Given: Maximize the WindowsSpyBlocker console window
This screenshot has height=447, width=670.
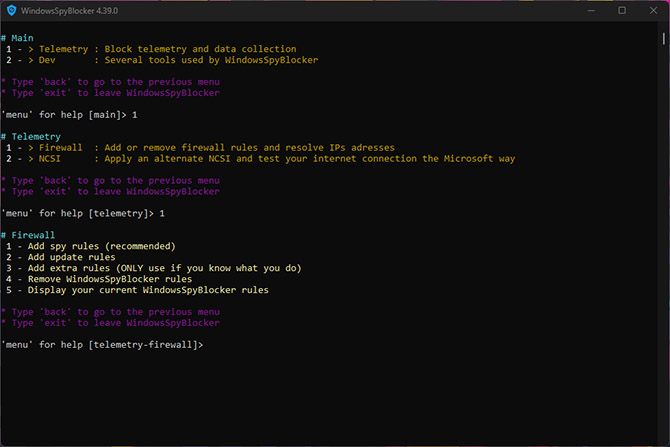Looking at the screenshot, I should point(621,10).
